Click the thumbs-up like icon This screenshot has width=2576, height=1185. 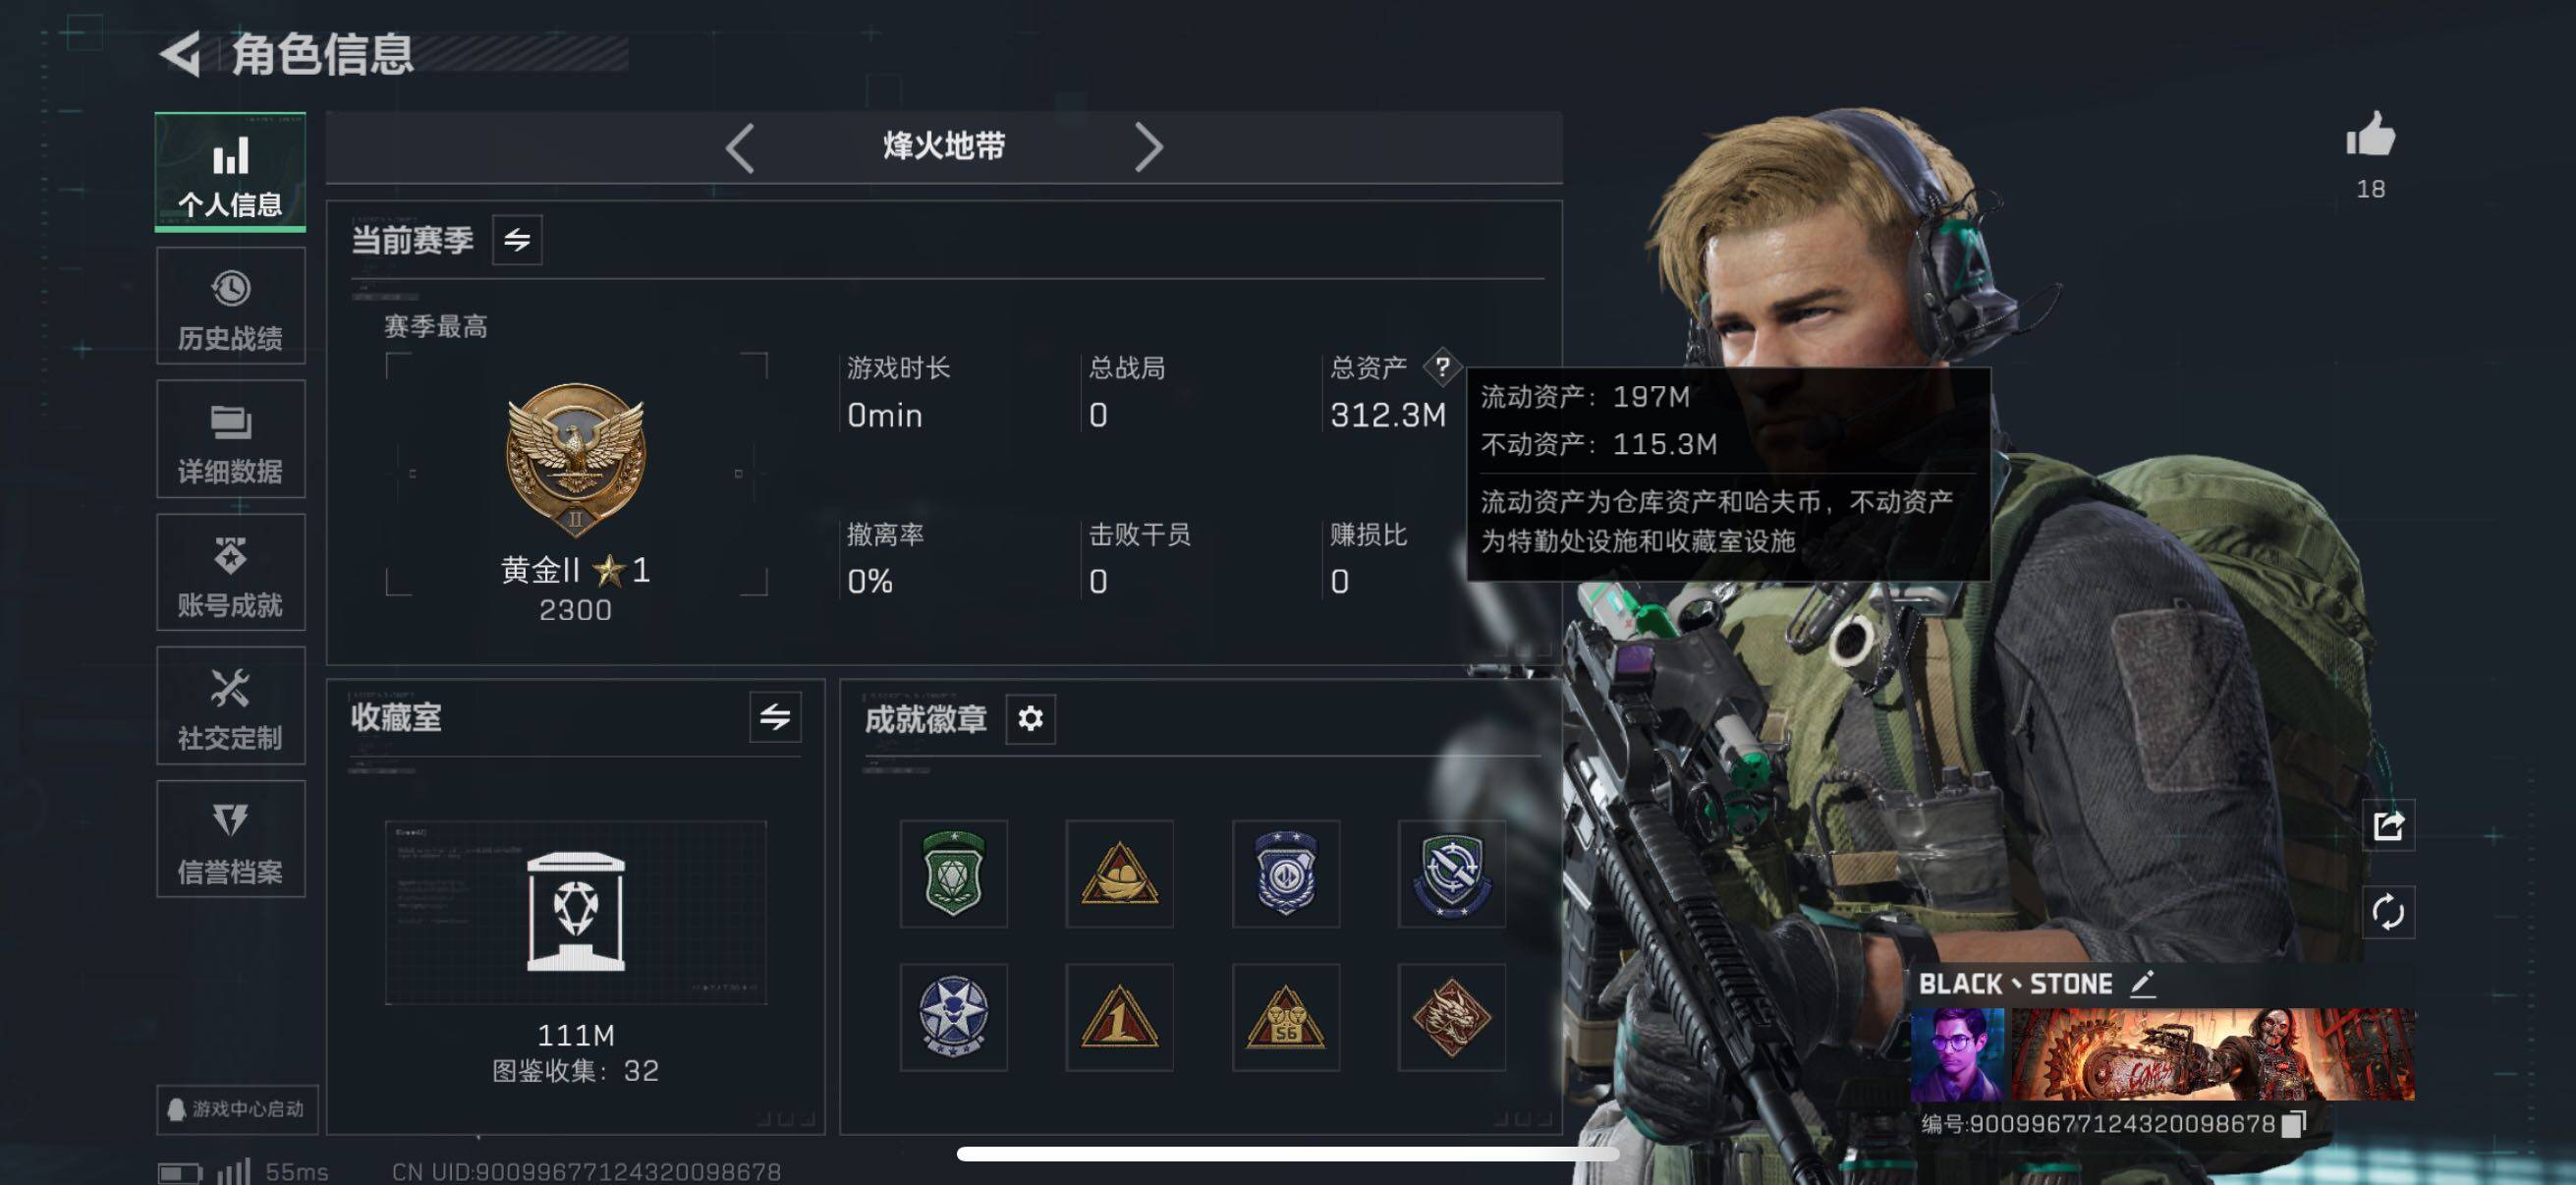(2370, 136)
